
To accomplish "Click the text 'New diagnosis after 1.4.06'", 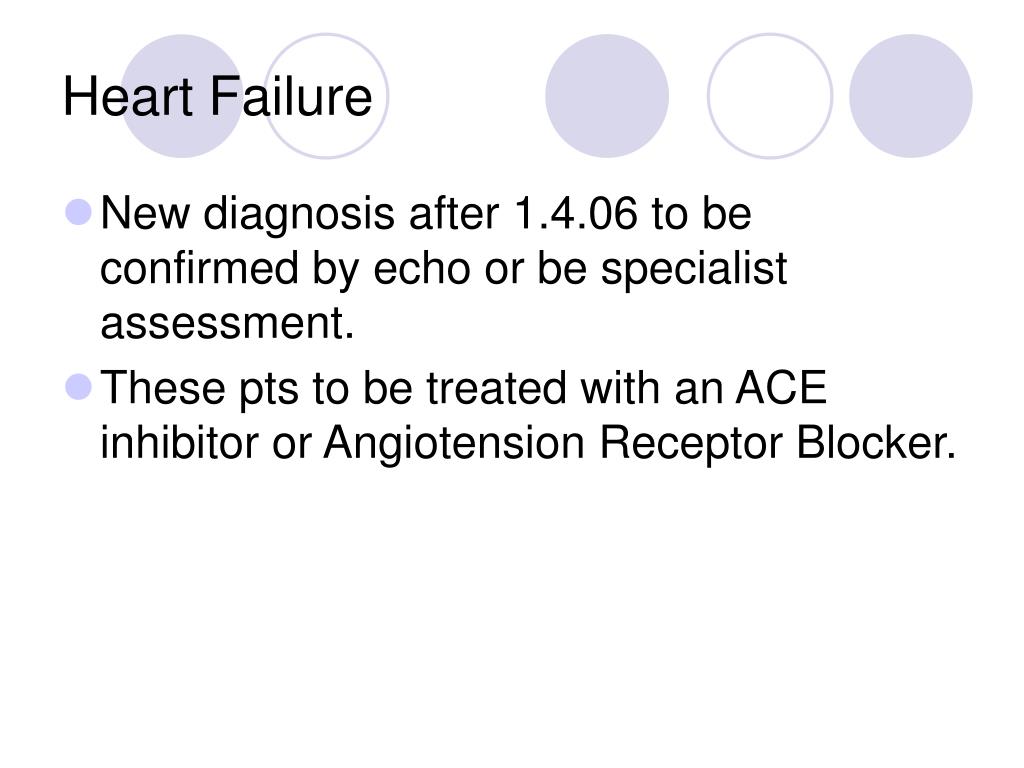I will click(369, 214).
